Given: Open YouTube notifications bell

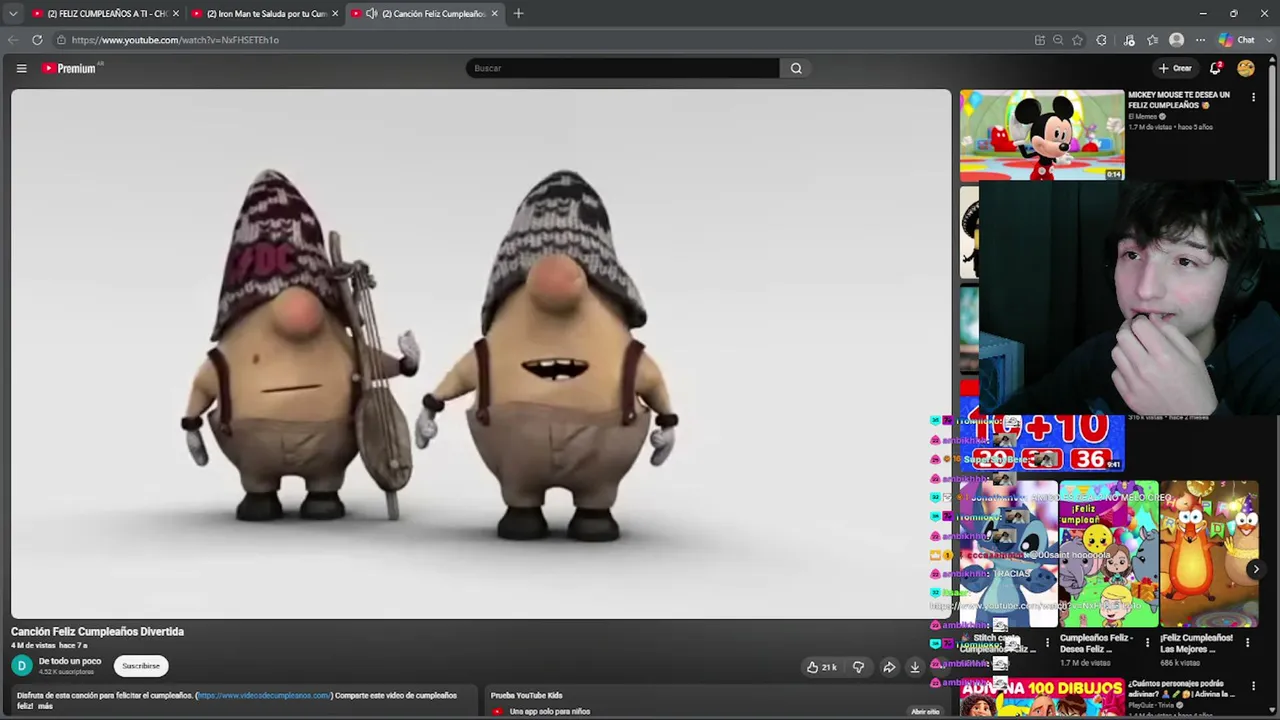Looking at the screenshot, I should tap(1215, 68).
